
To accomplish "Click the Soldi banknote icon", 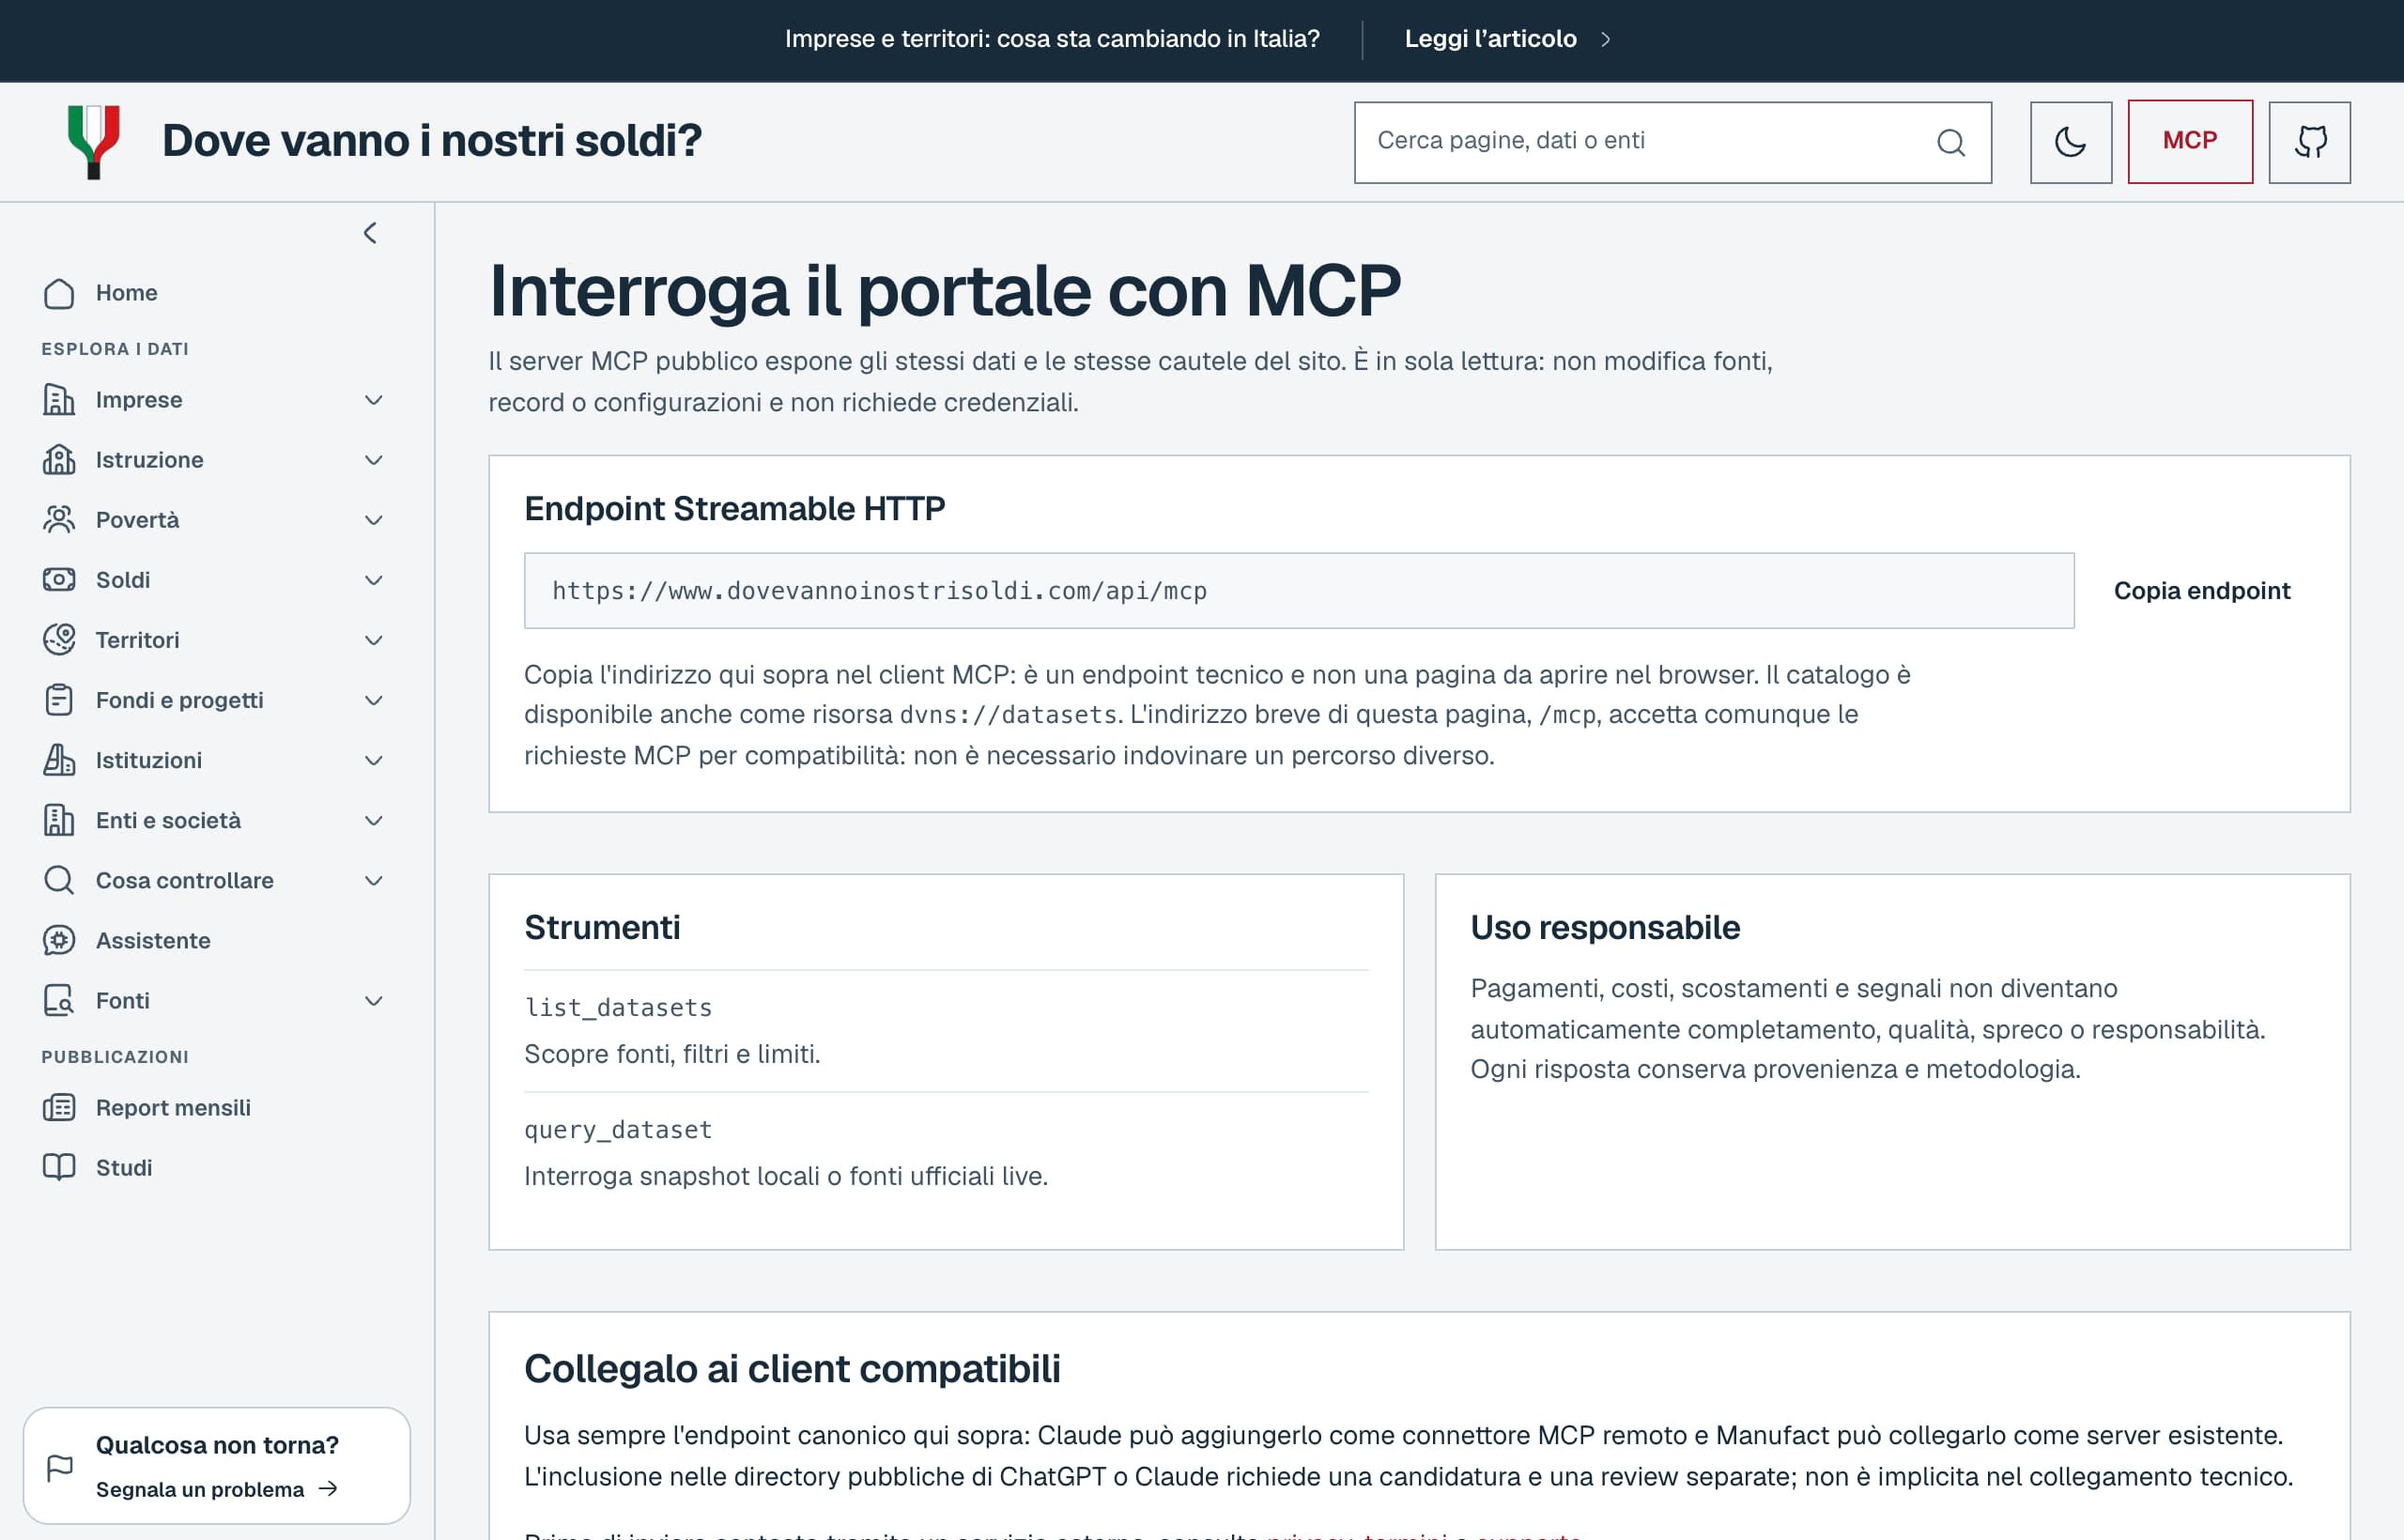I will (x=59, y=580).
